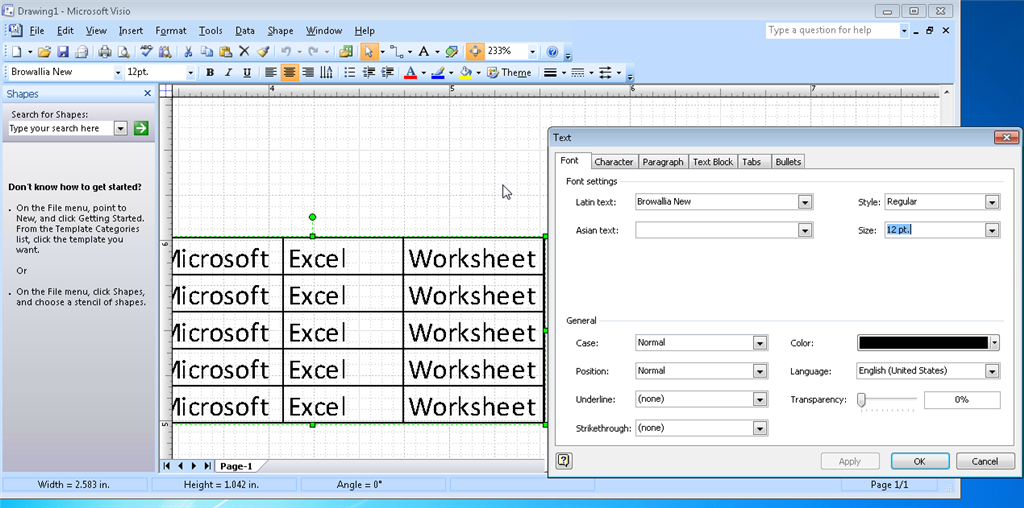Viewport: 1024px width, 508px height.
Task: Open the zoom percentage dropdown
Action: [x=533, y=52]
